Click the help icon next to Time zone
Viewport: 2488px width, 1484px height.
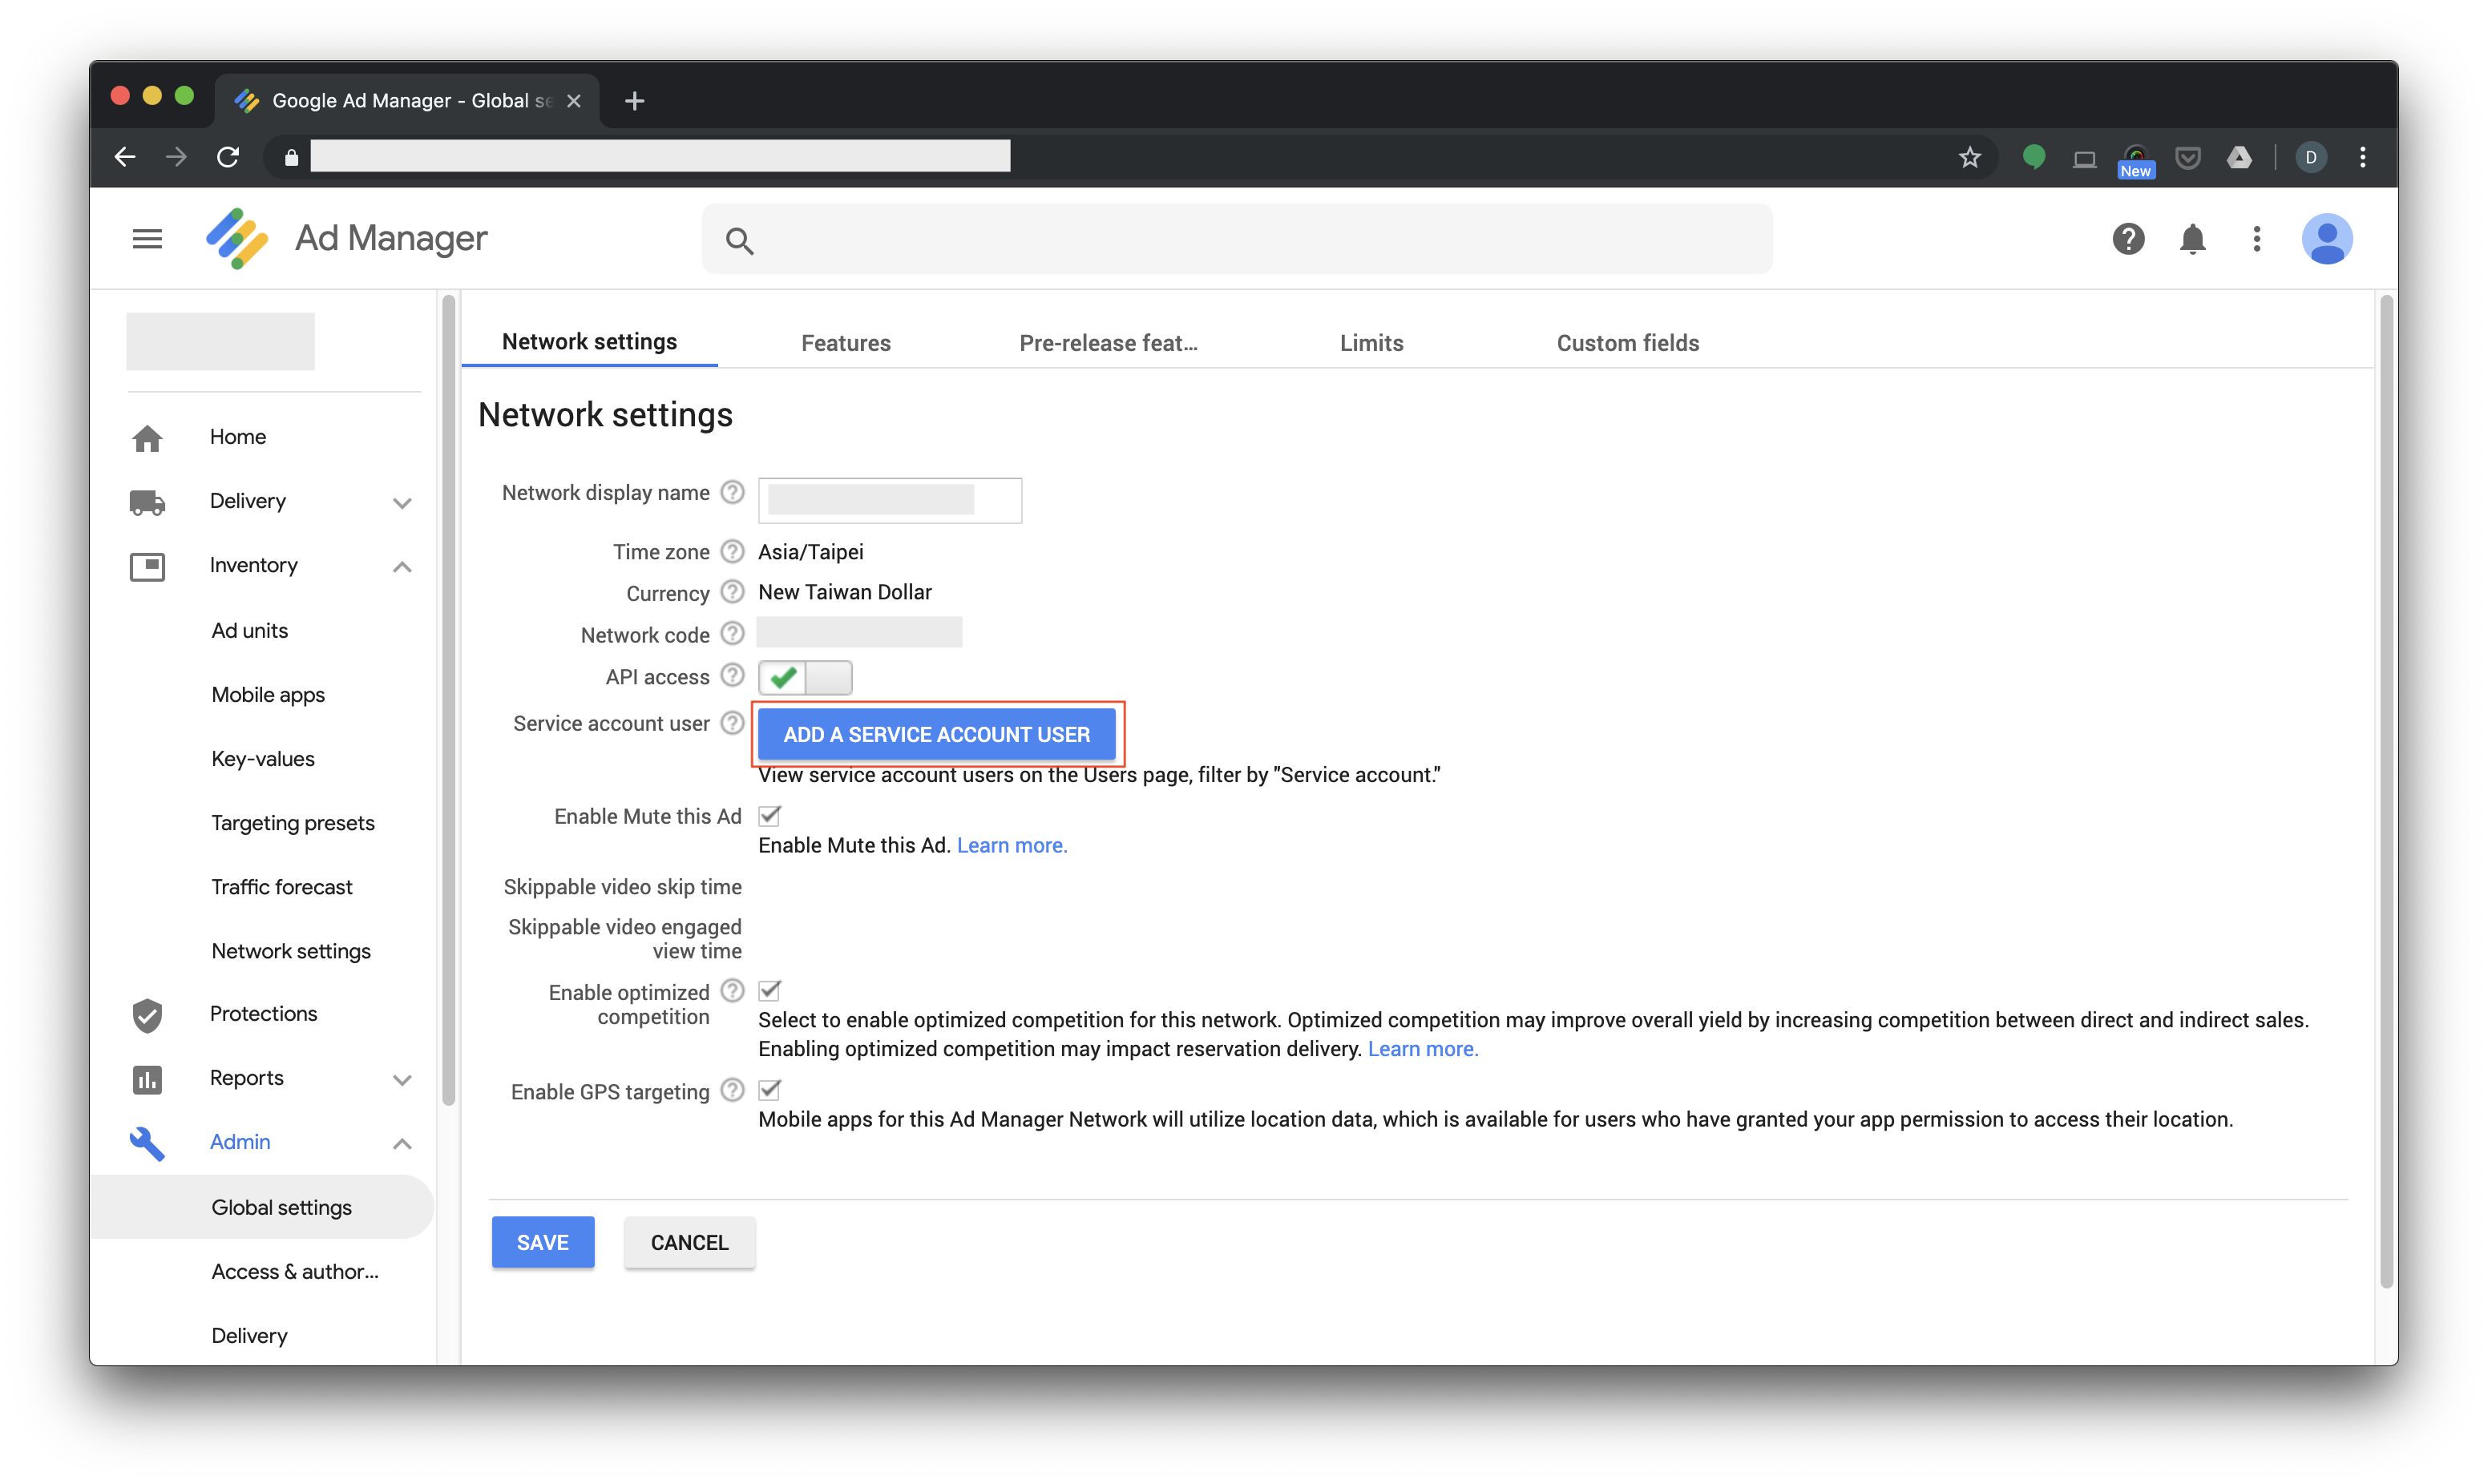coord(733,552)
